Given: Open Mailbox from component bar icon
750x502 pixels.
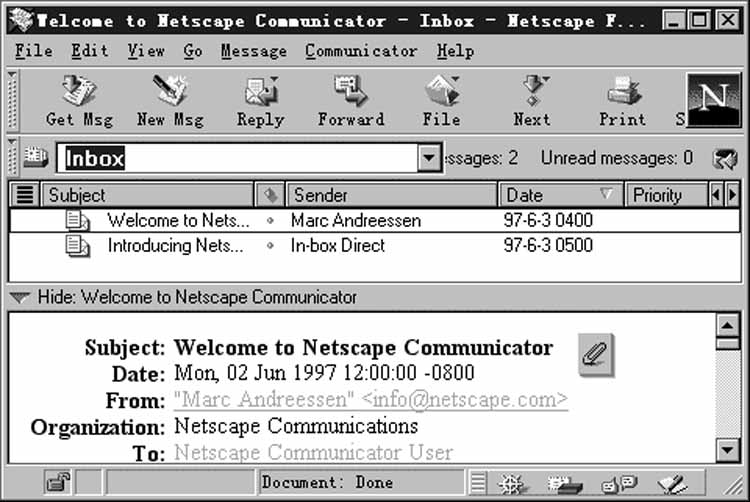Looking at the screenshot, I should [564, 485].
